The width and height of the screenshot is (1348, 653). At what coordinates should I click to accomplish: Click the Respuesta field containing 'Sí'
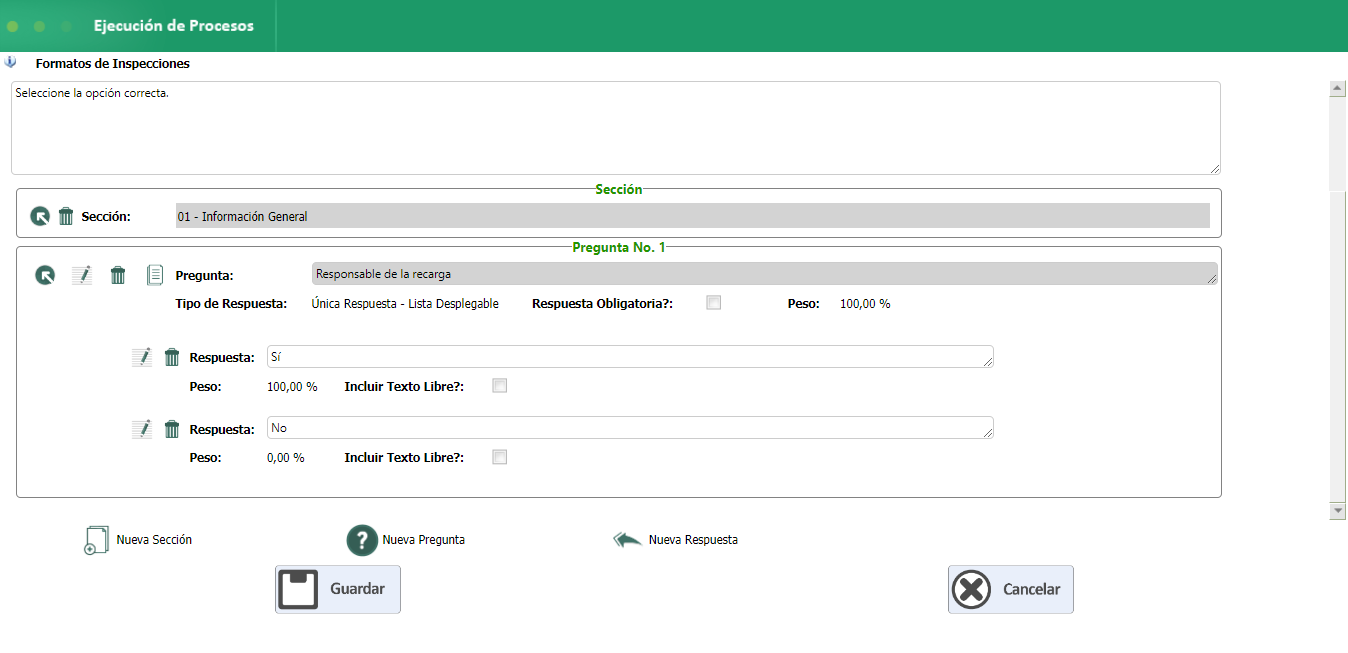[630, 357]
